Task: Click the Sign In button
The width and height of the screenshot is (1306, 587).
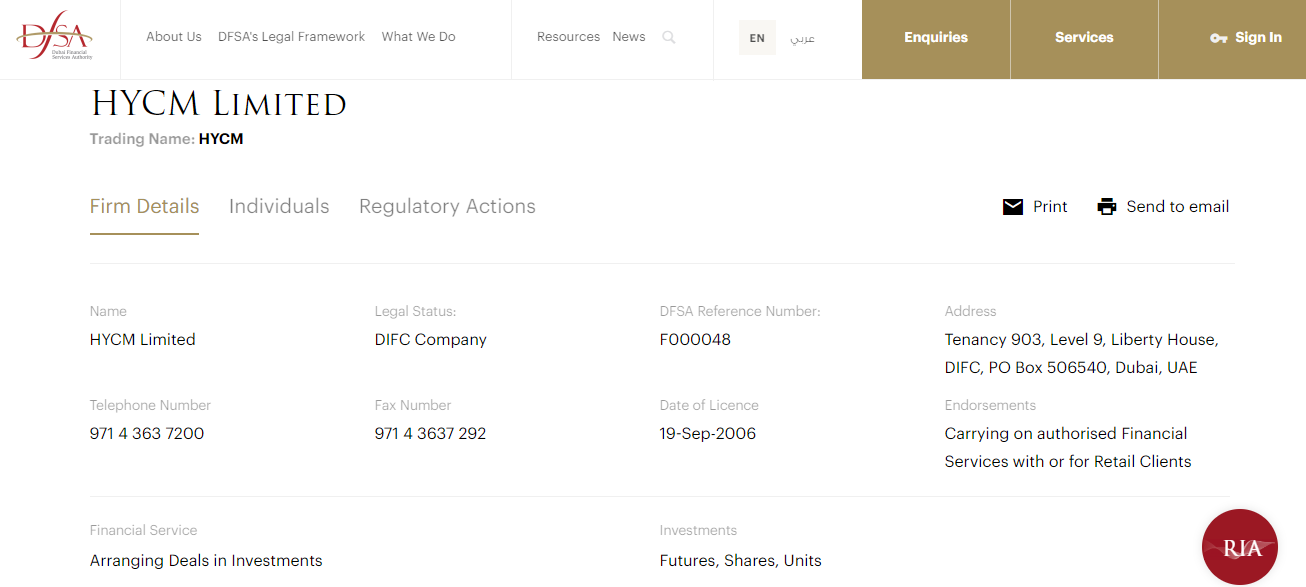Action: pyautogui.click(x=1232, y=39)
